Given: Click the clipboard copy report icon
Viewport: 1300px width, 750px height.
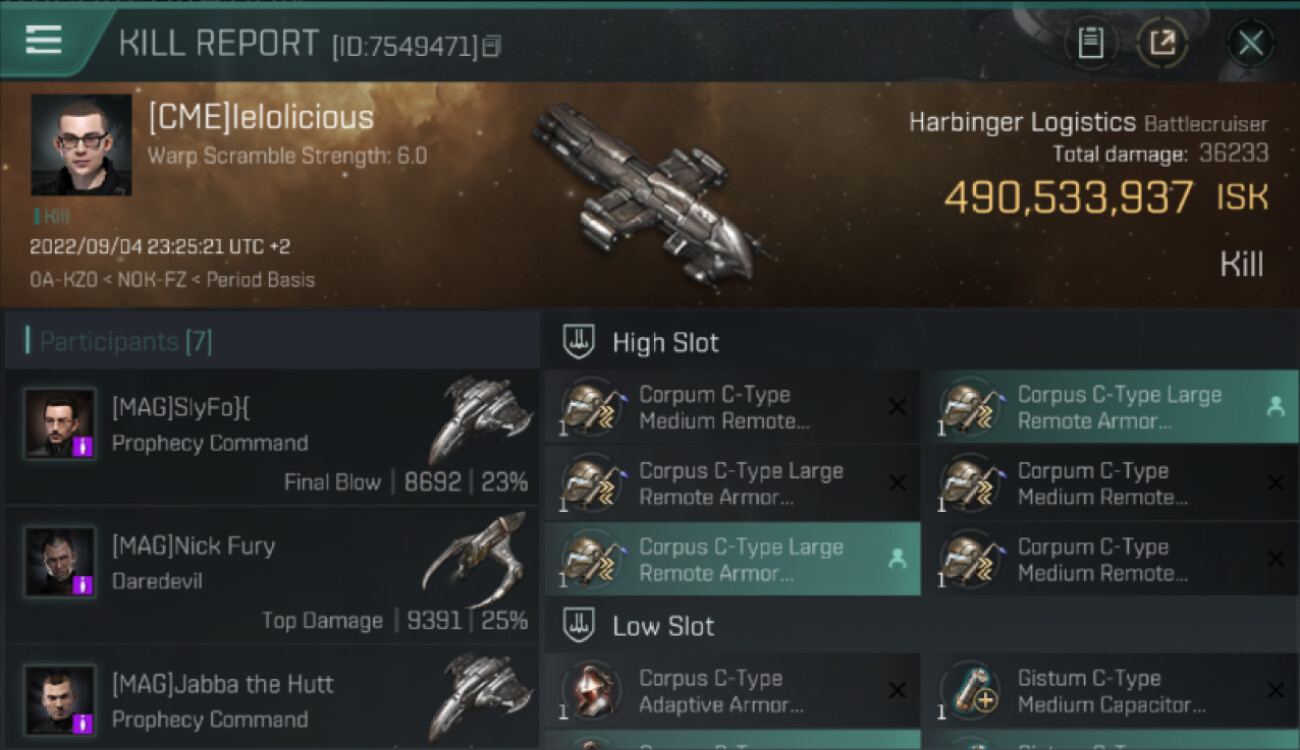Looking at the screenshot, I should click(1090, 43).
